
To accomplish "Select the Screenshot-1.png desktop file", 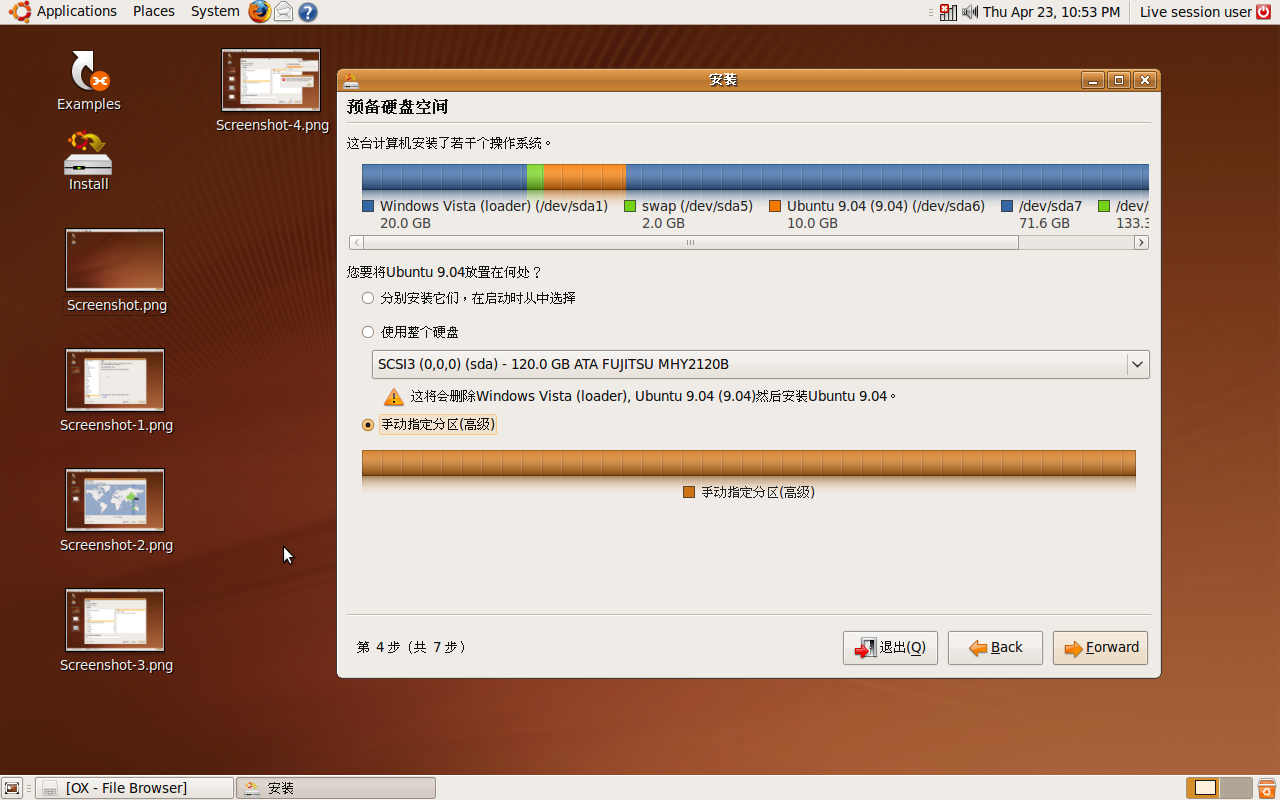I will pos(116,391).
